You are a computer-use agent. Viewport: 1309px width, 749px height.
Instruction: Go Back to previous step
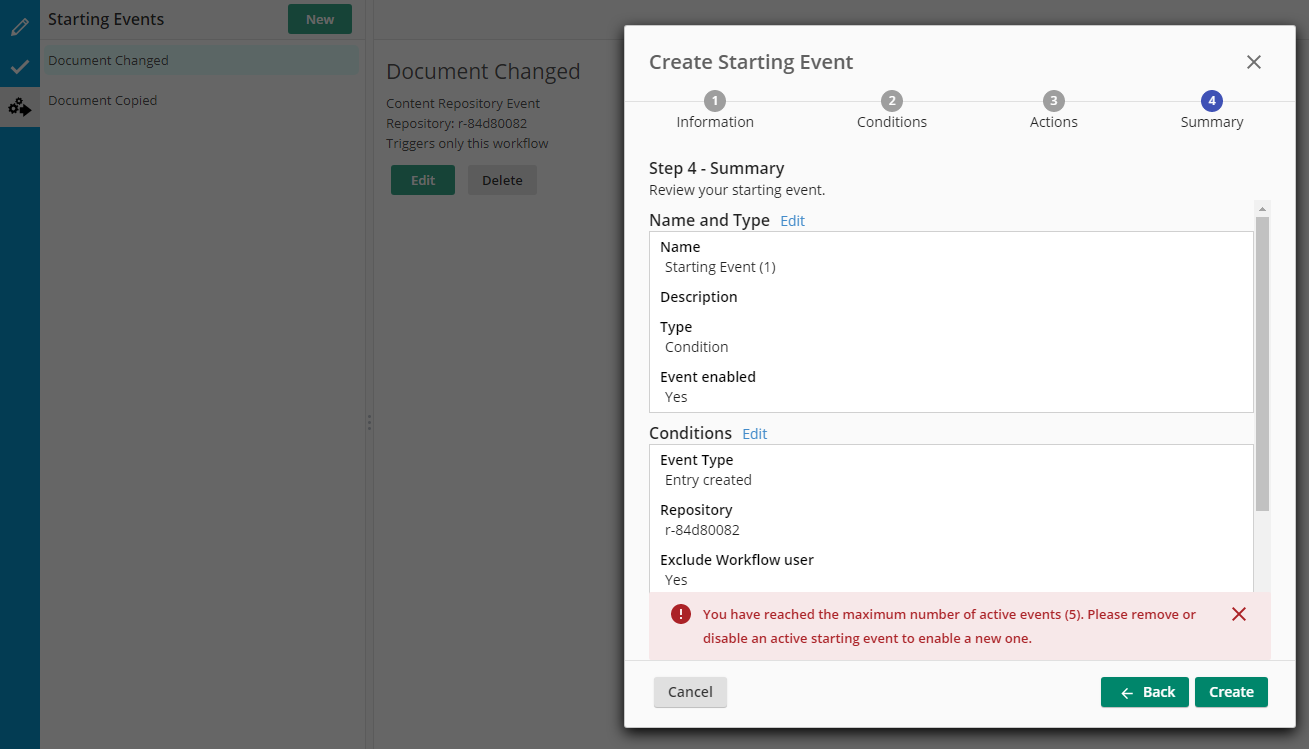pos(1145,692)
